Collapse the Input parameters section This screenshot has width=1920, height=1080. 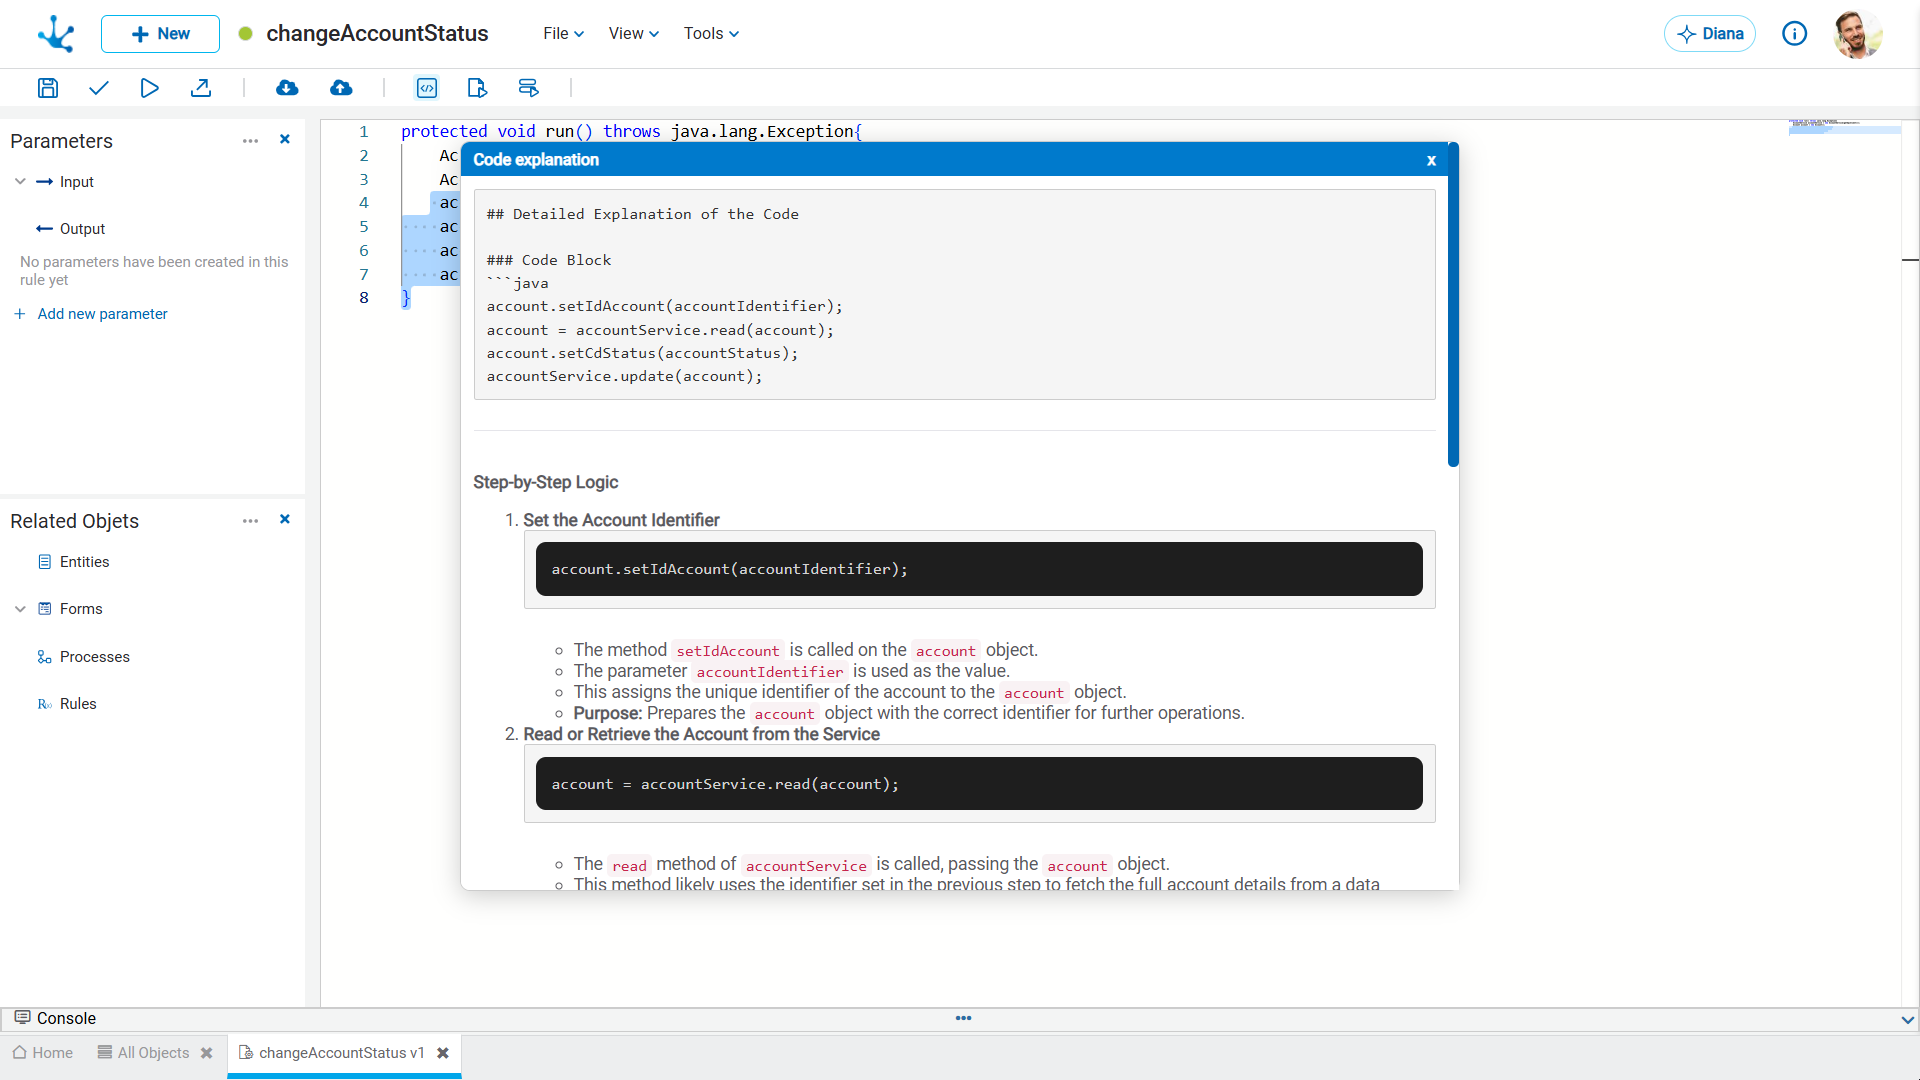pyautogui.click(x=20, y=182)
